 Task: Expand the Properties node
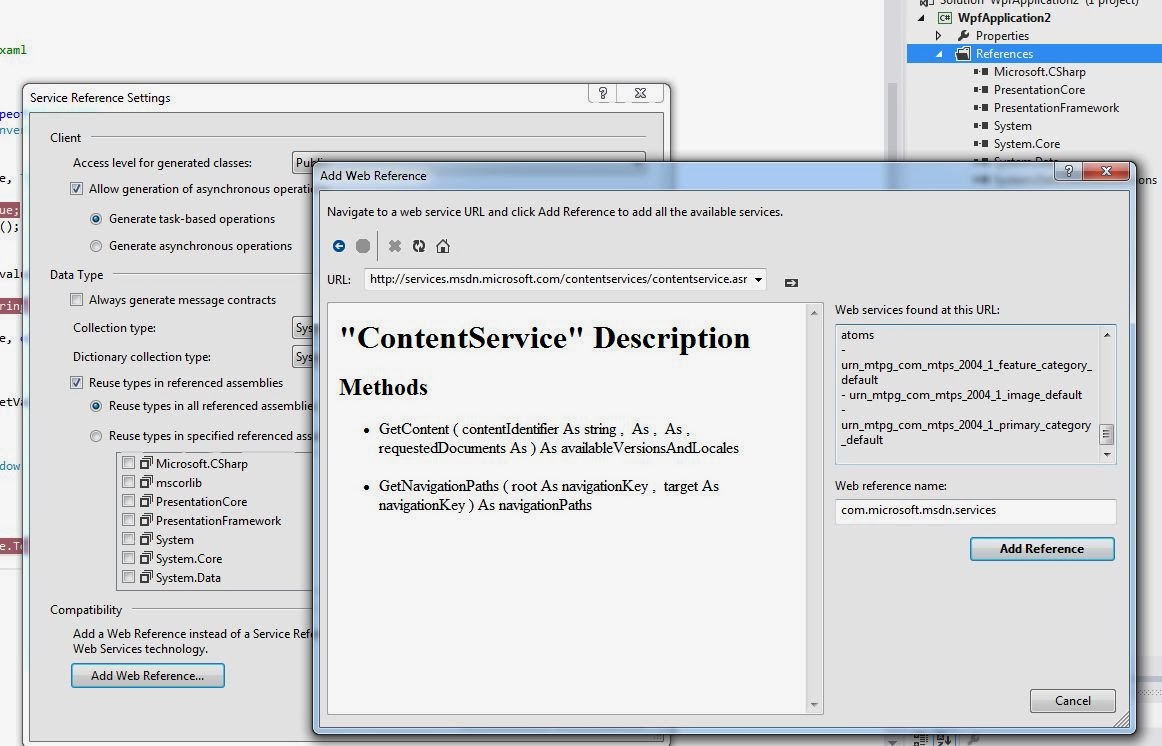tap(938, 36)
